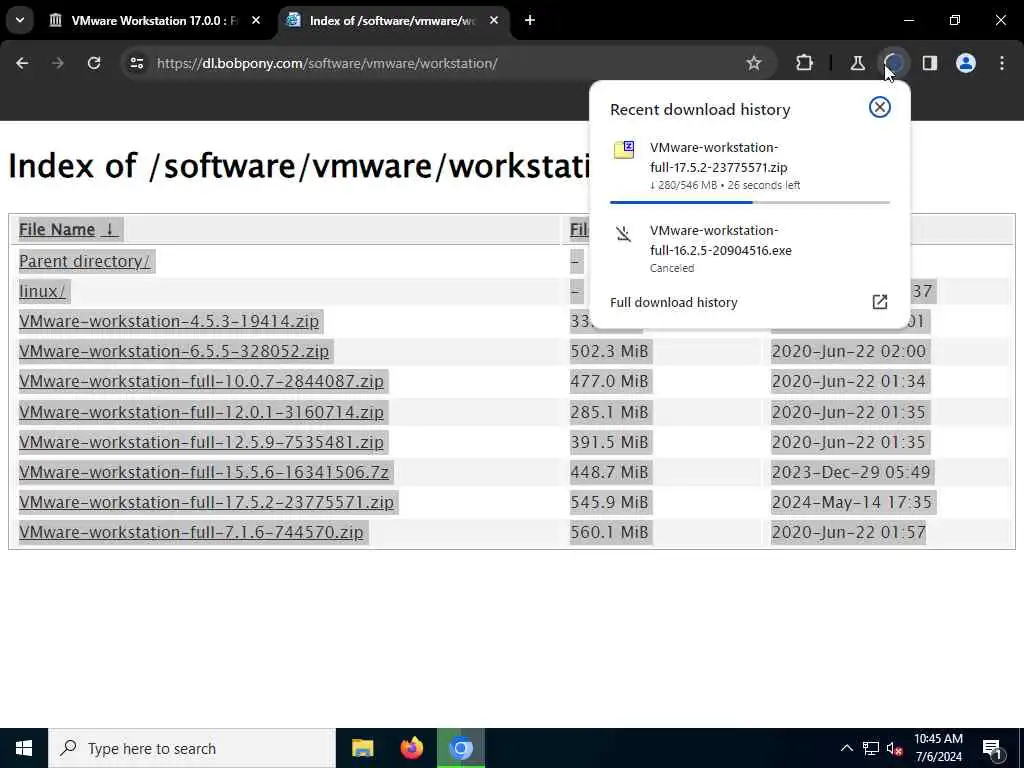Screen dimensions: 1024x768
Task: Open the notification center icon
Action: 992,748
